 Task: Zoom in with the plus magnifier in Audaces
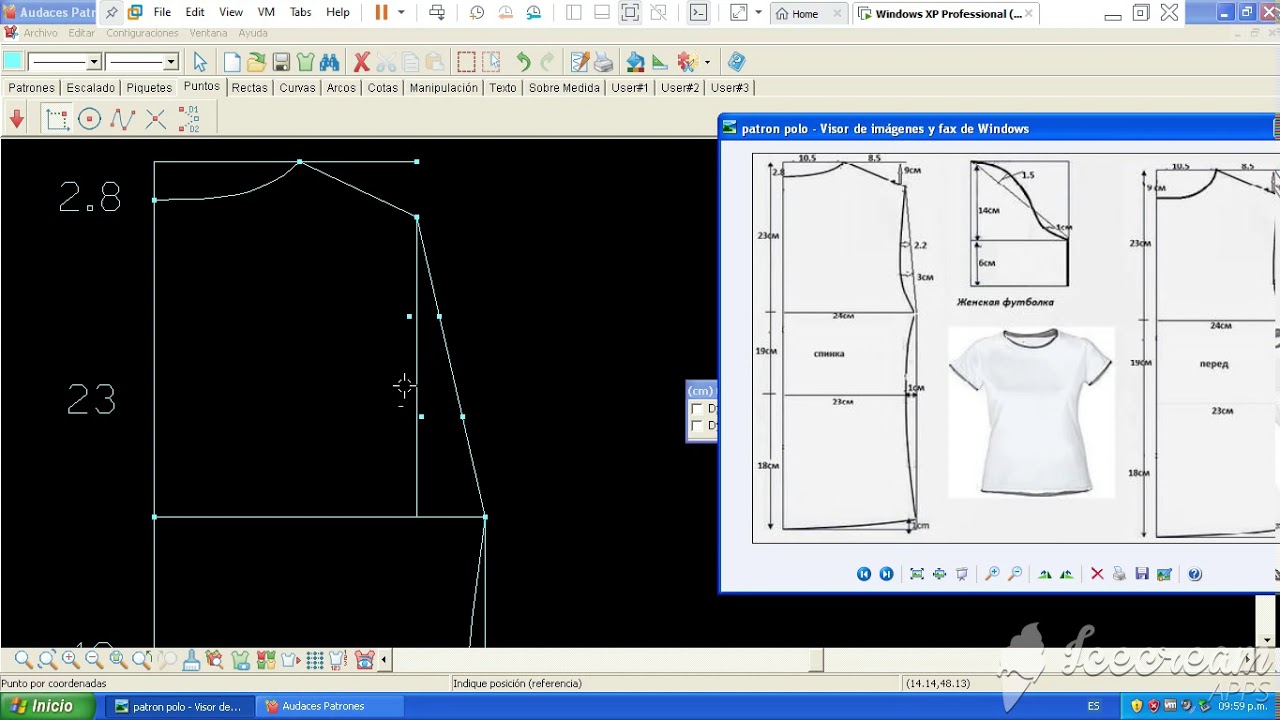(70, 660)
